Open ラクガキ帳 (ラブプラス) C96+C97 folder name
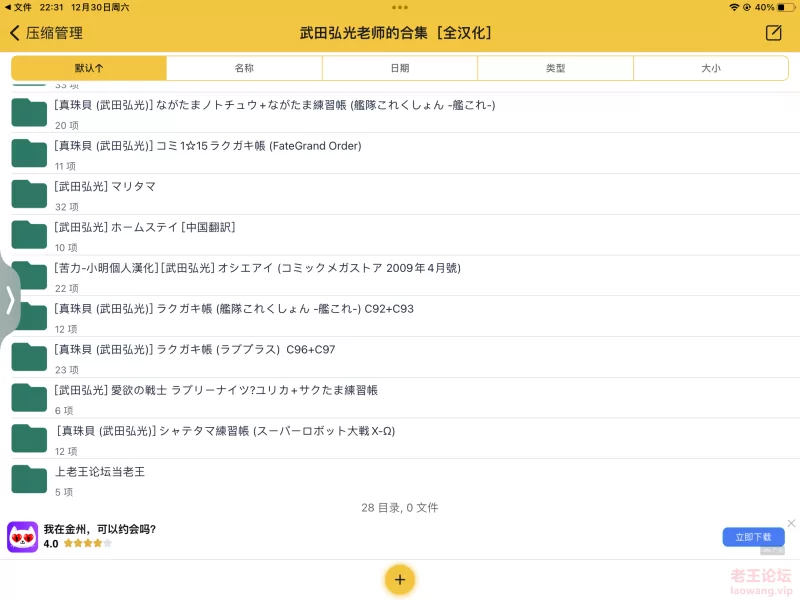Viewport: 800px width, 600px height. (194, 350)
